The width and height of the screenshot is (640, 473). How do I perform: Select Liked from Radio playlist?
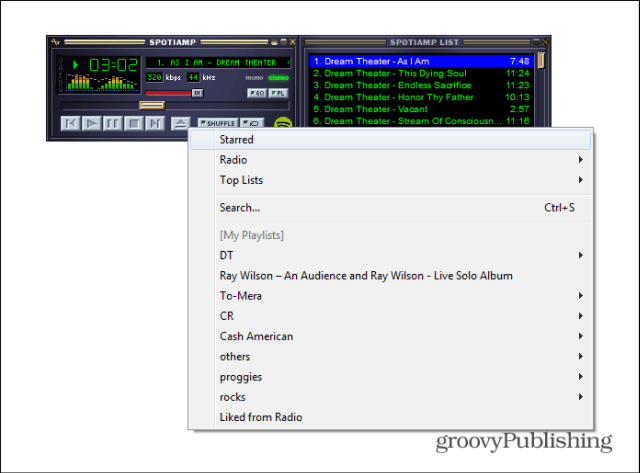coord(391,417)
